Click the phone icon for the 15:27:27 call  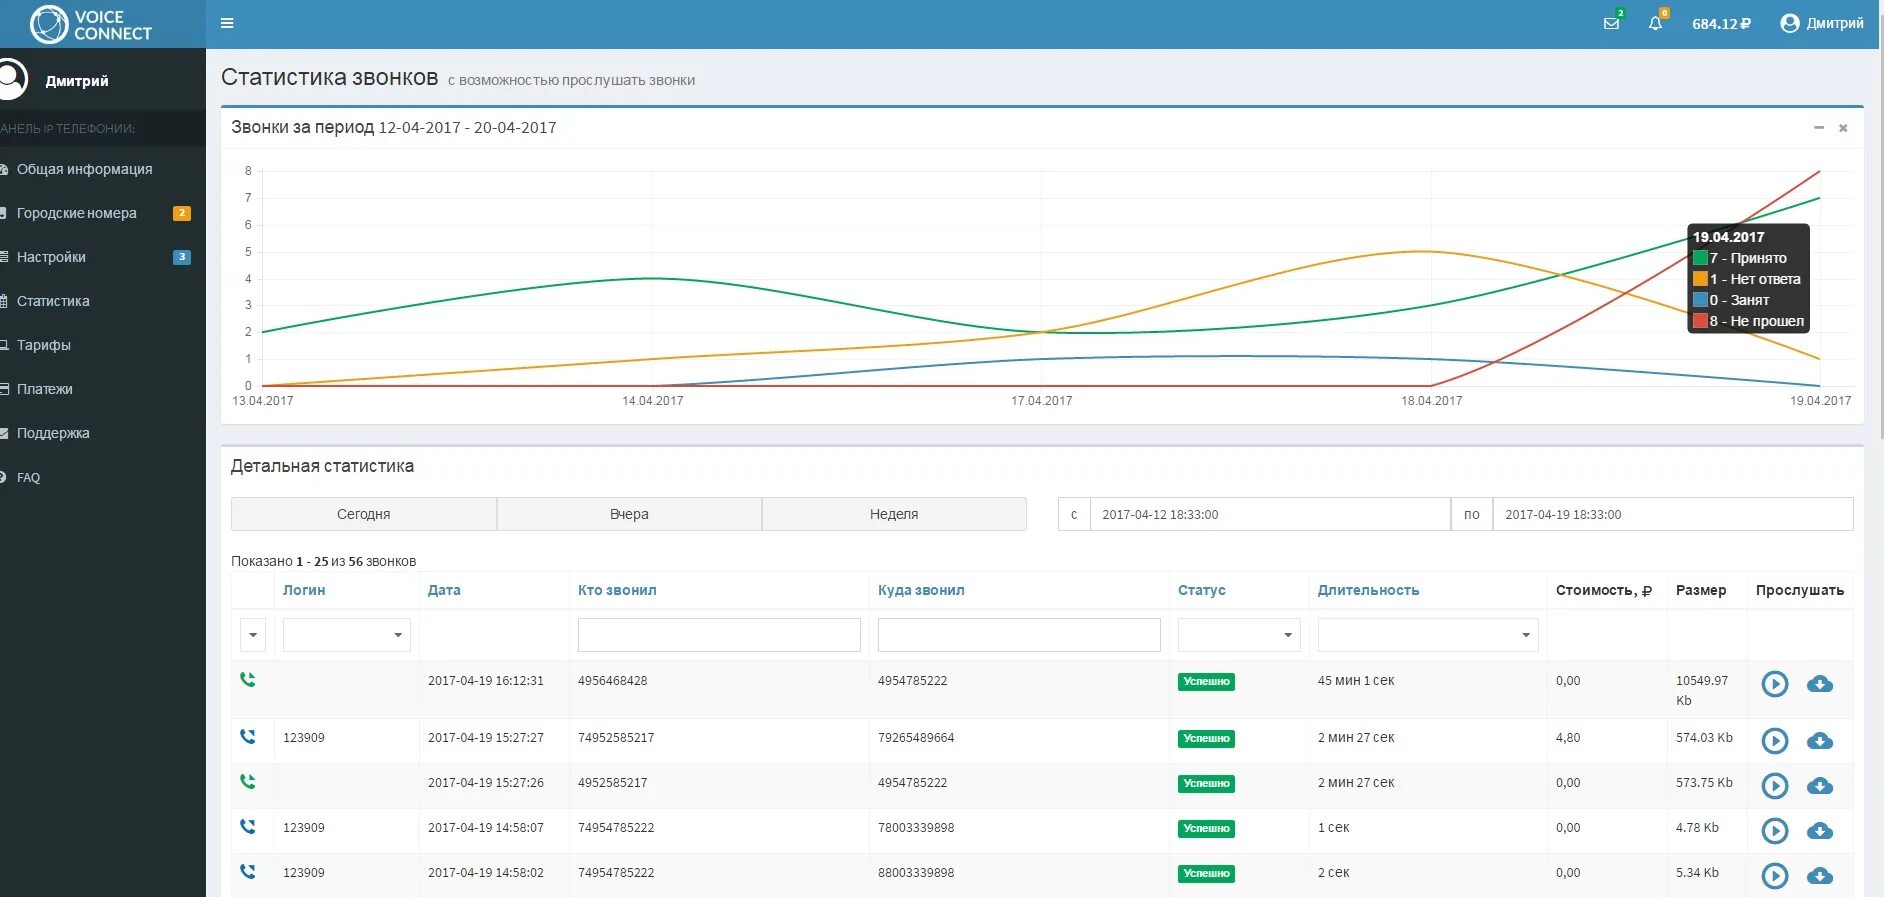(248, 737)
